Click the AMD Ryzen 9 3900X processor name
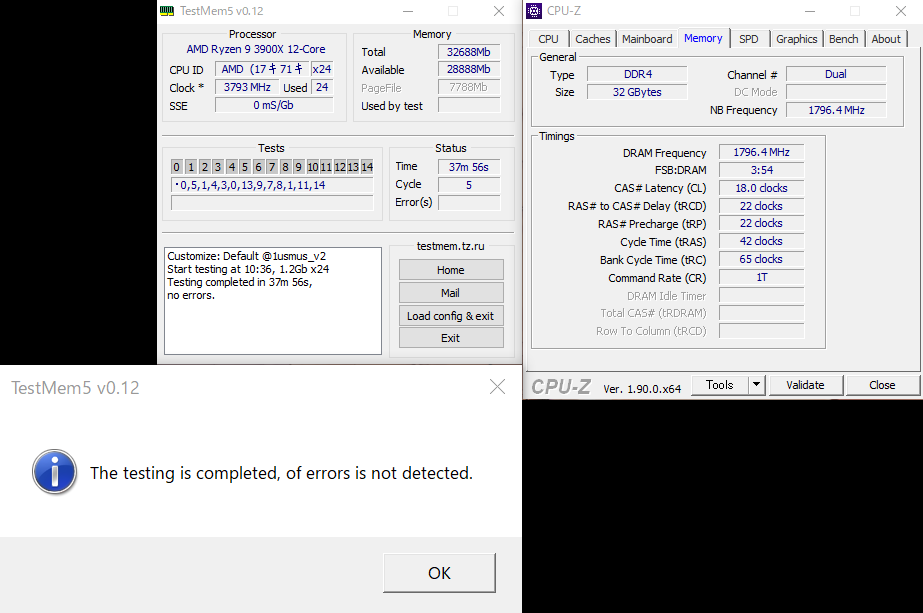Screen dimensions: 923x613 click(x=255, y=49)
